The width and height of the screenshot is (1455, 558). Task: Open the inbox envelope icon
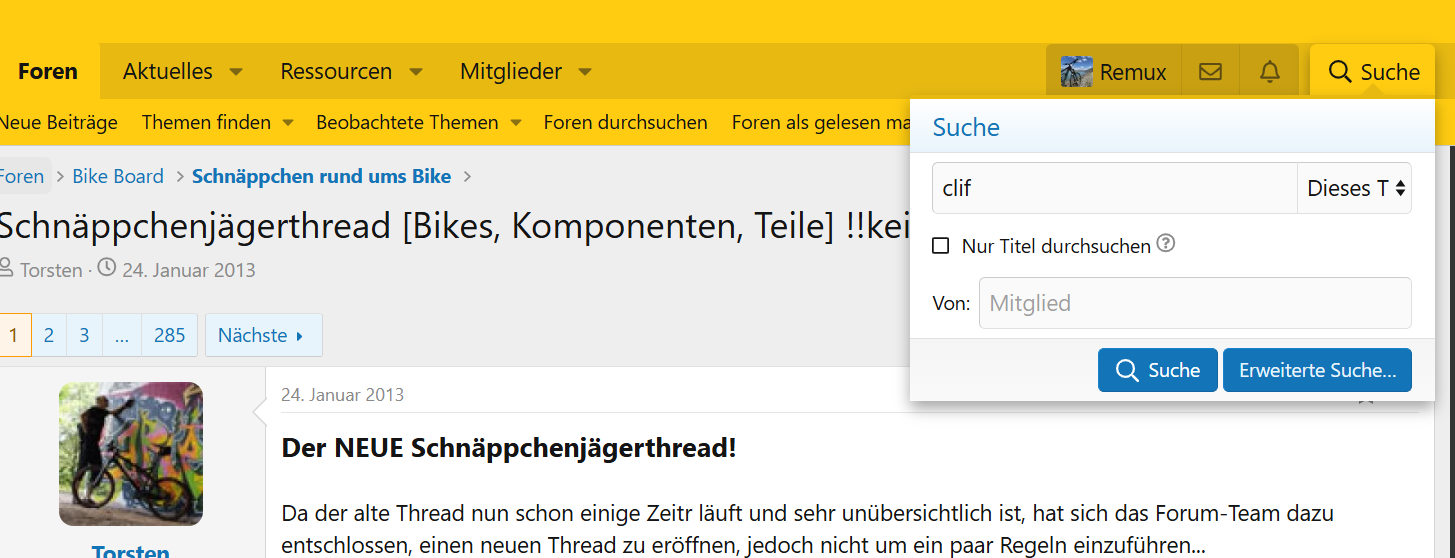pos(1210,72)
